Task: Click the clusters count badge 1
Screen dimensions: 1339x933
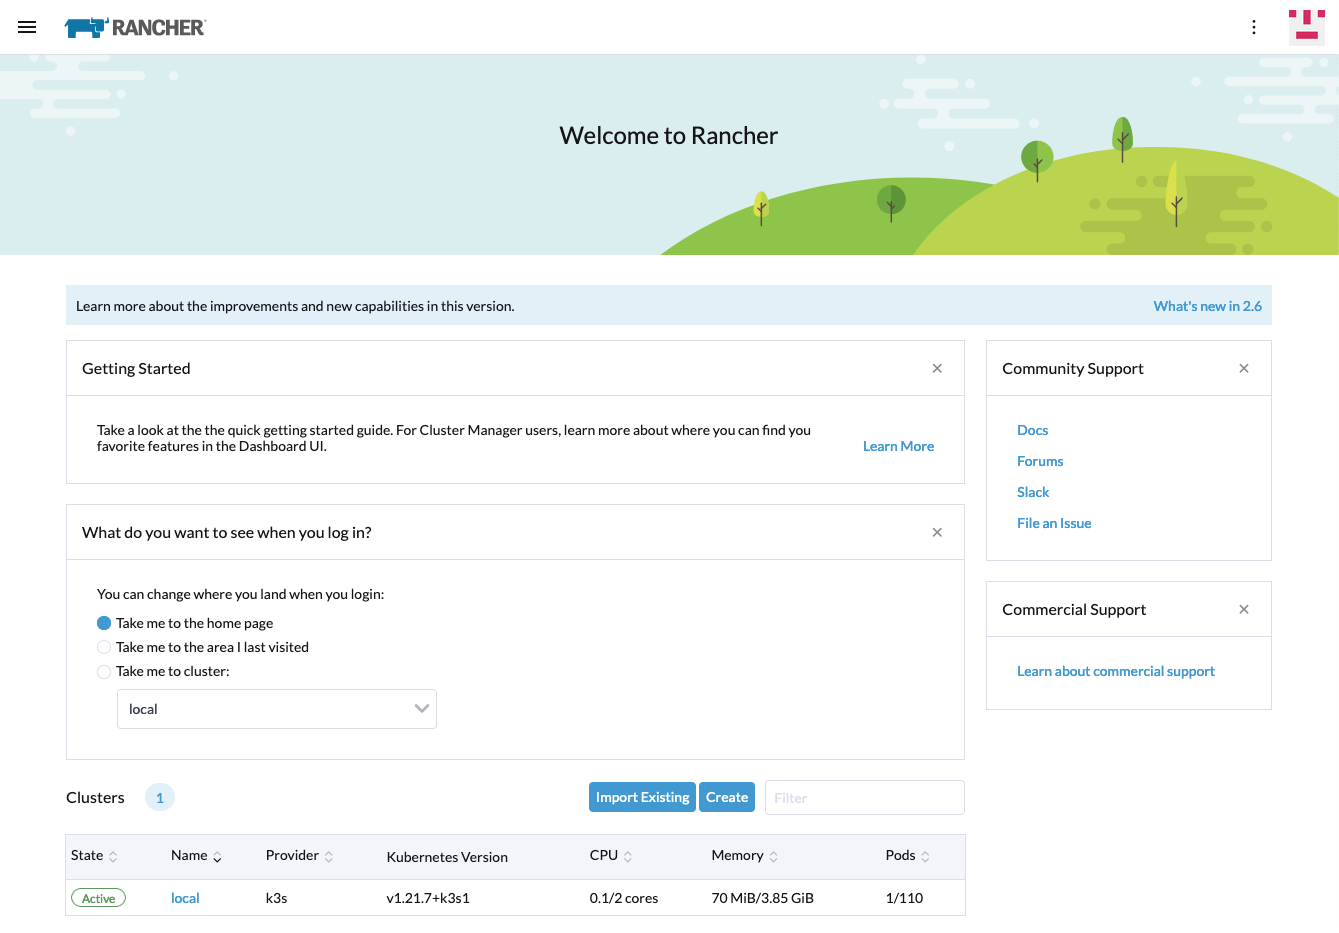Action: 160,798
